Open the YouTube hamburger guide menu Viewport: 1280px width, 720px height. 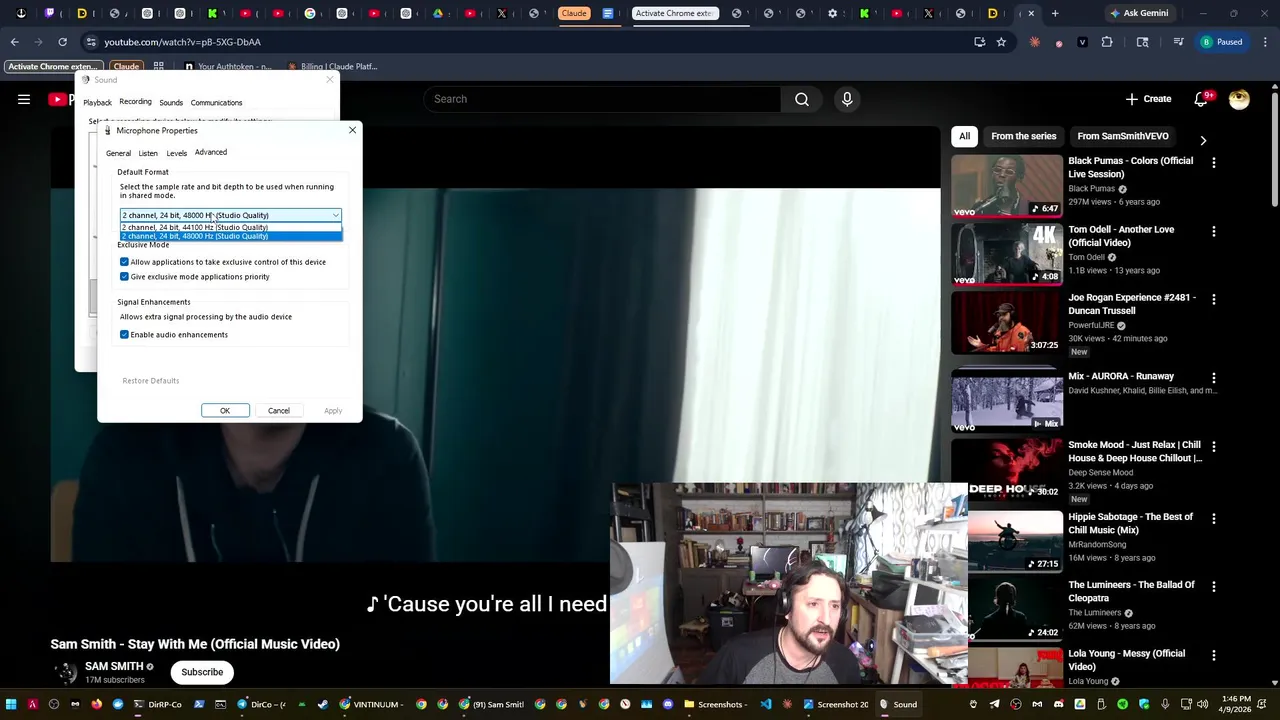(x=24, y=99)
